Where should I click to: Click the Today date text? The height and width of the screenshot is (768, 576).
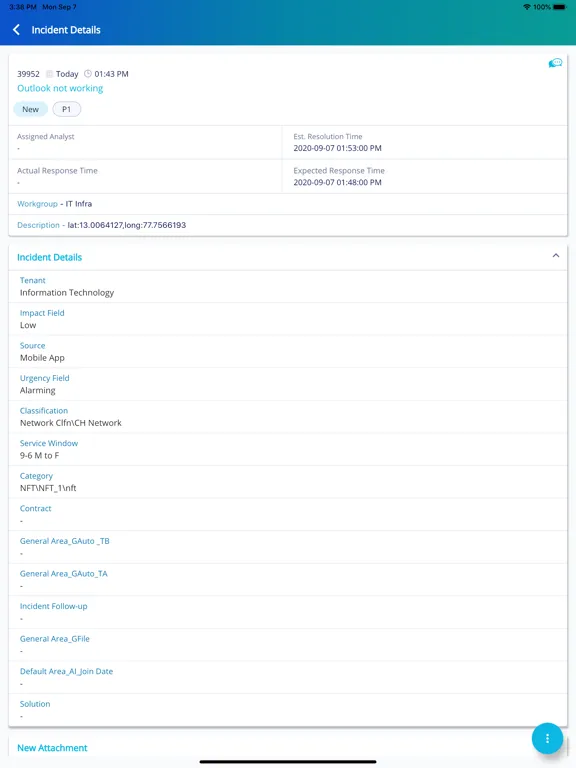[x=67, y=74]
